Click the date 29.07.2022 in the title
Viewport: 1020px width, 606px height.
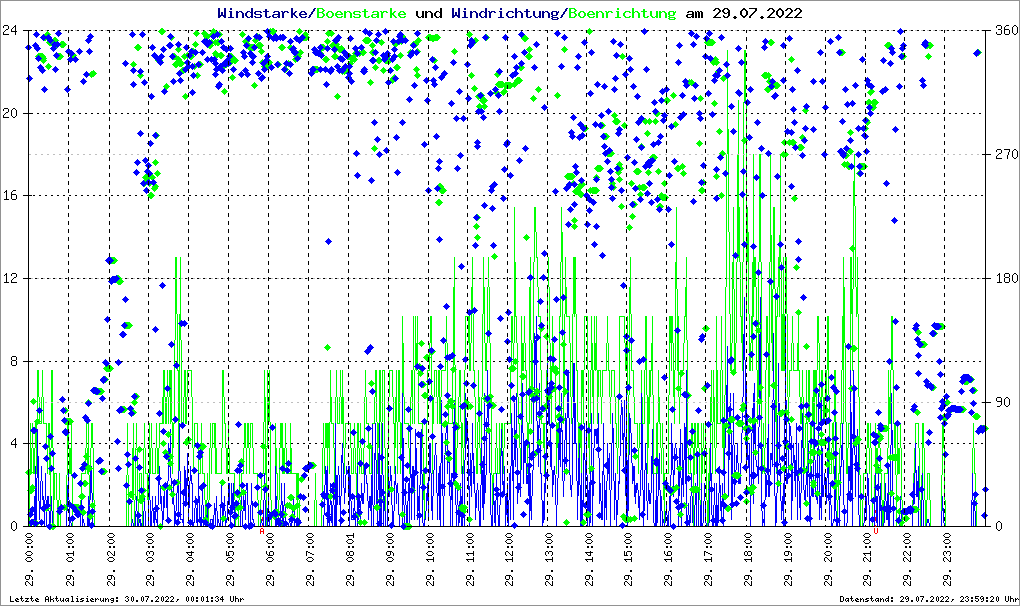[x=756, y=13]
